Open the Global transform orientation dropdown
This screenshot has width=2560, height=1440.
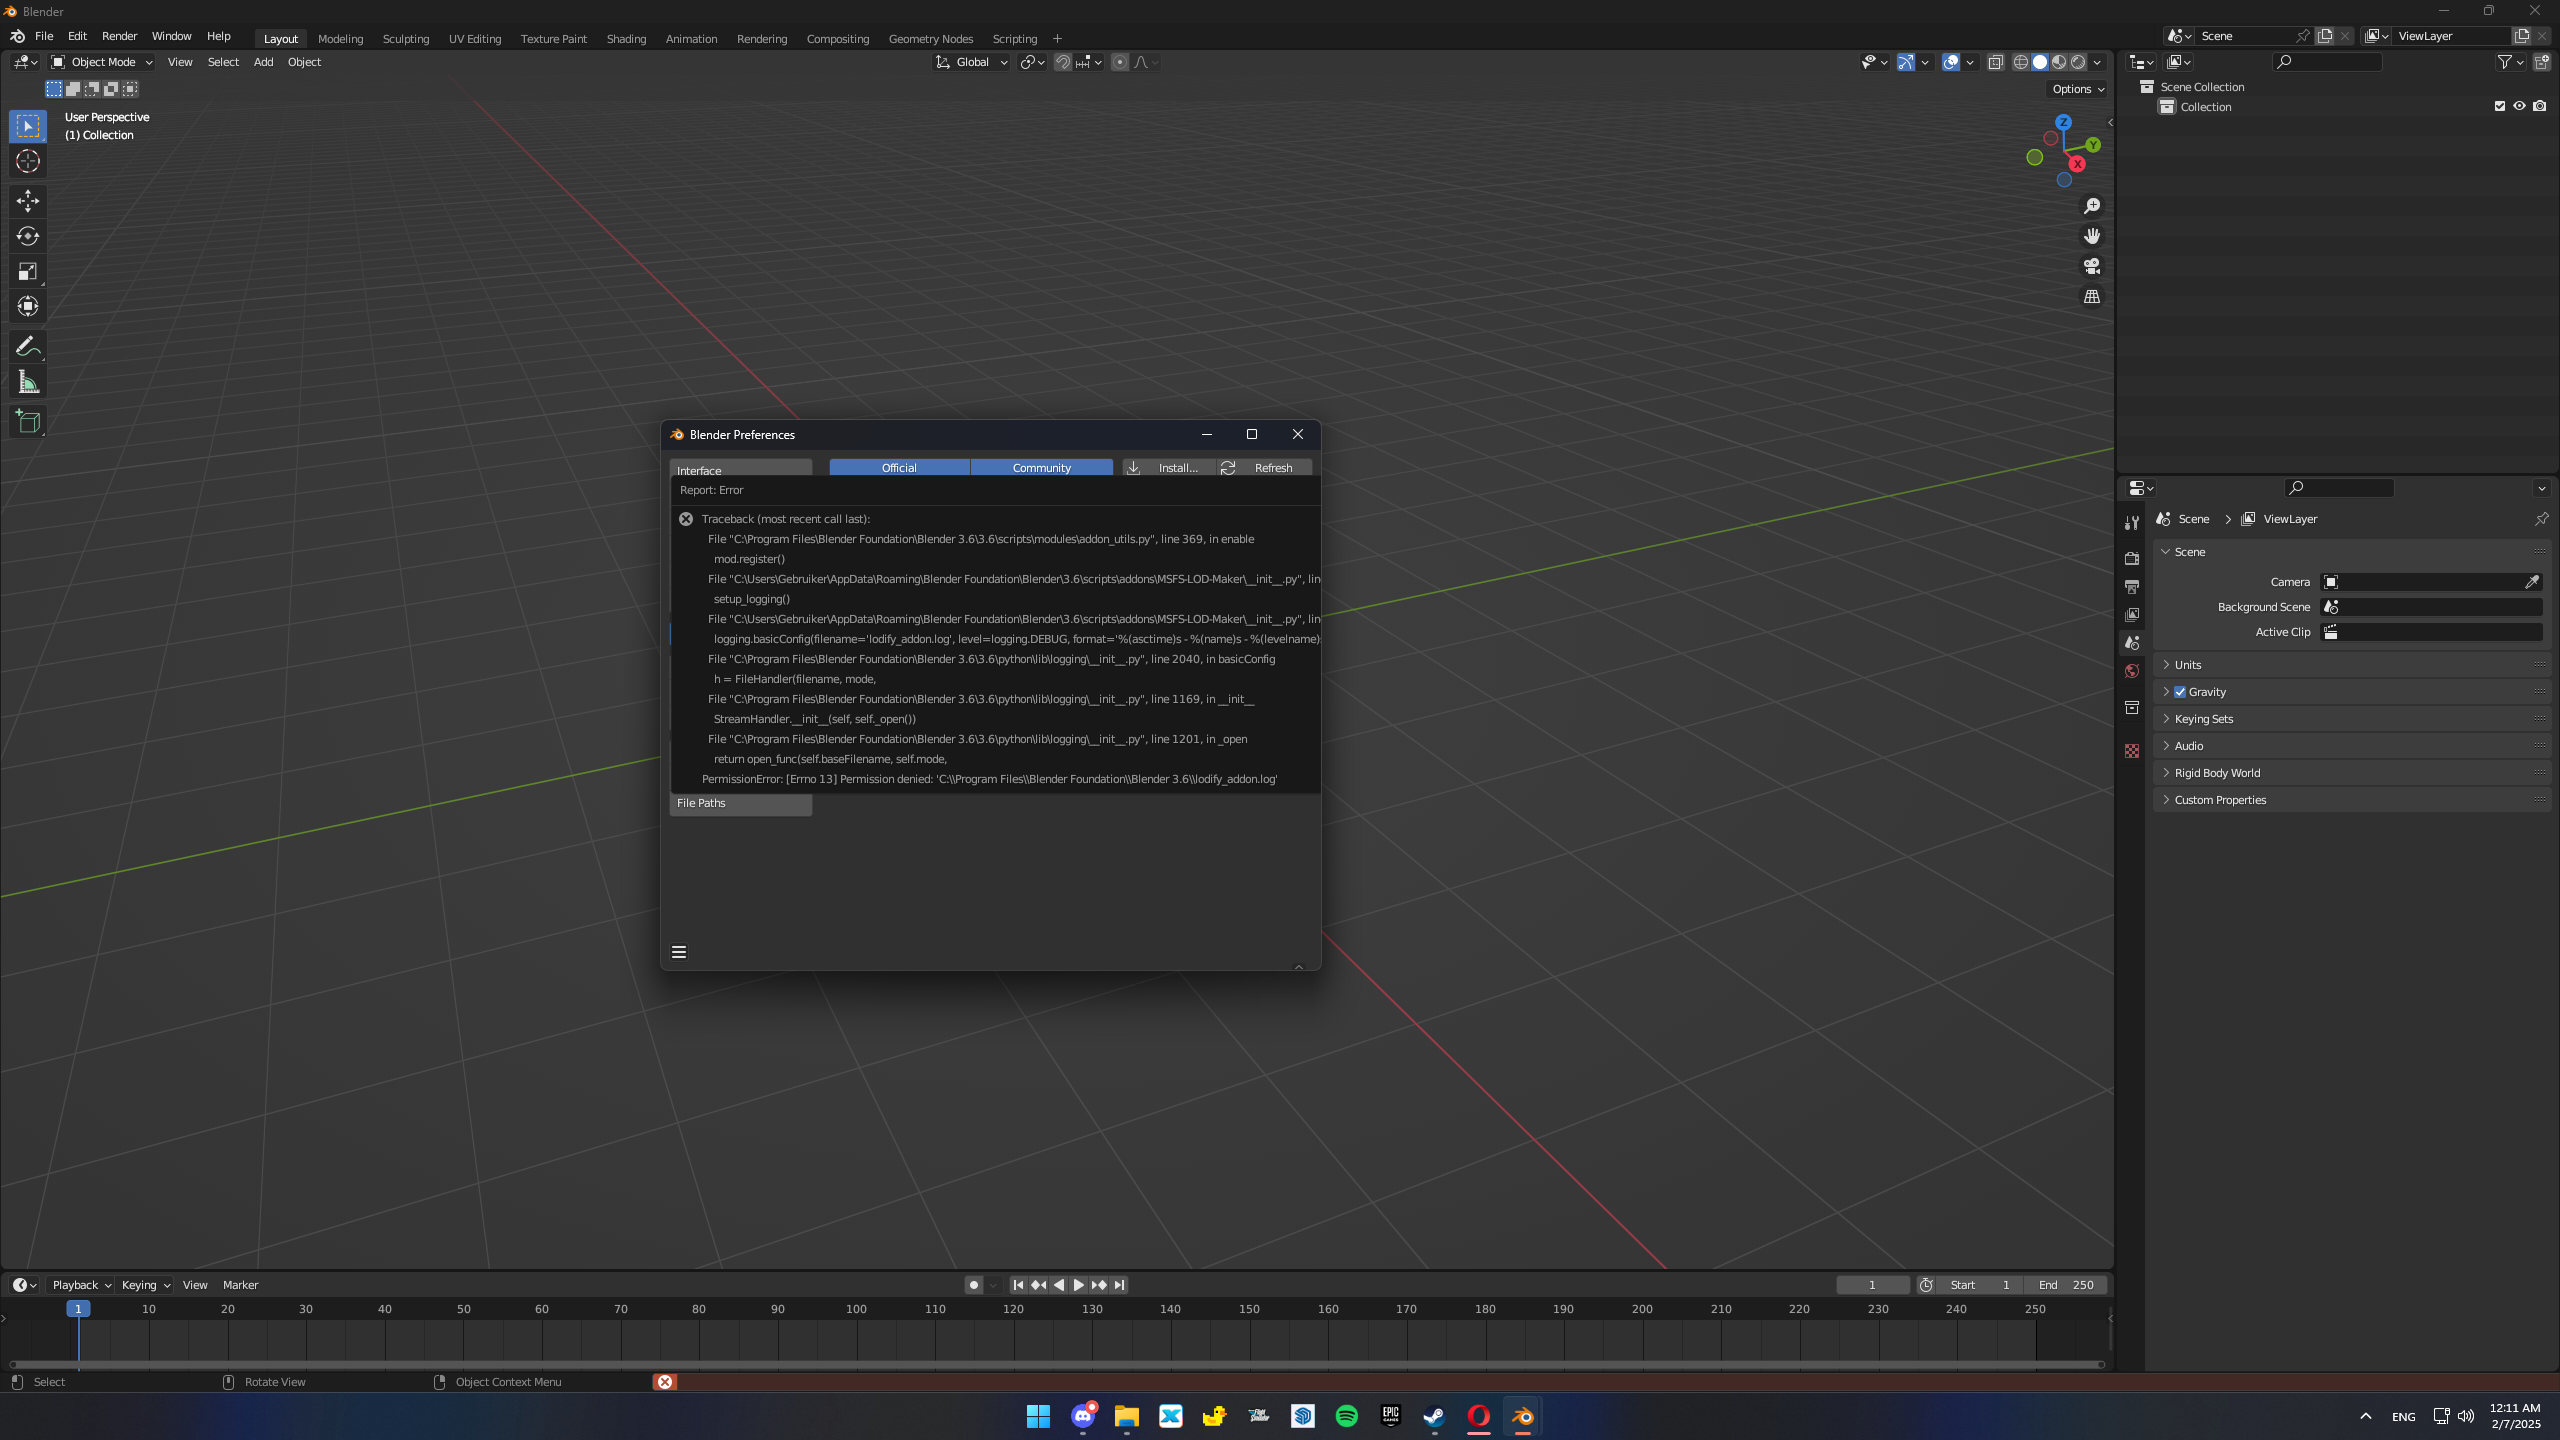point(972,62)
